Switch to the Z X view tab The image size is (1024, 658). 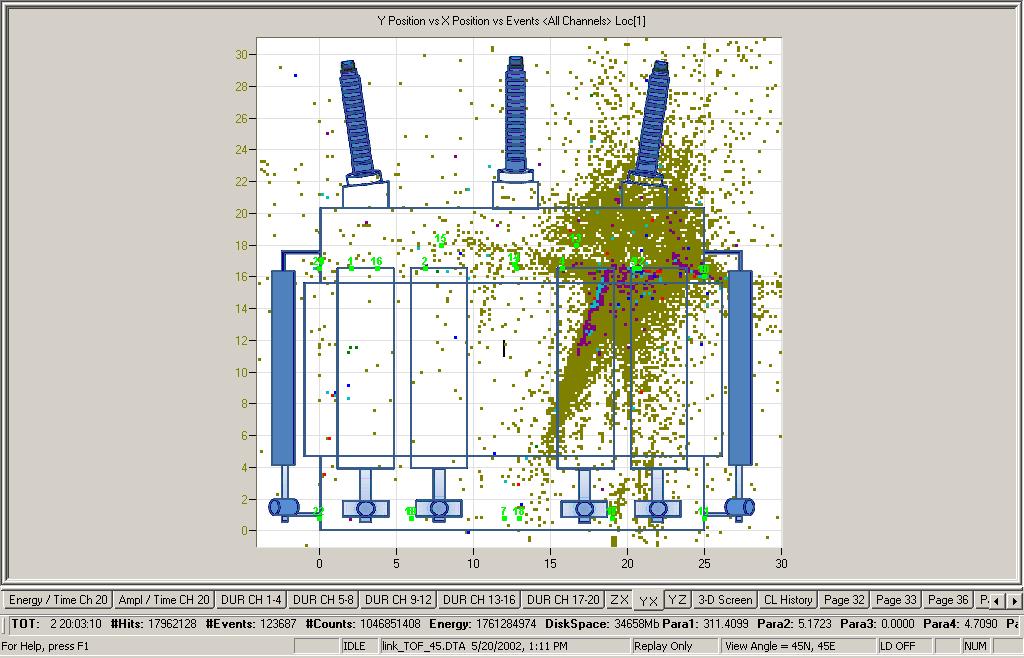tap(619, 600)
